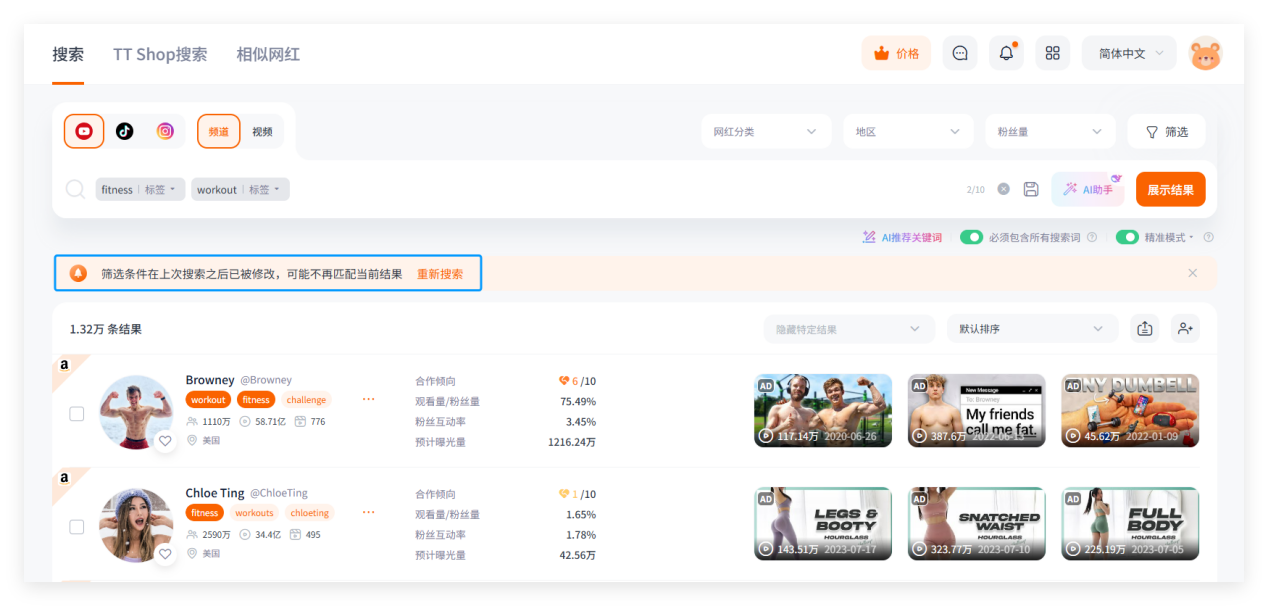The image size is (1268, 606).
Task: Open the chat message icon
Action: click(x=960, y=53)
